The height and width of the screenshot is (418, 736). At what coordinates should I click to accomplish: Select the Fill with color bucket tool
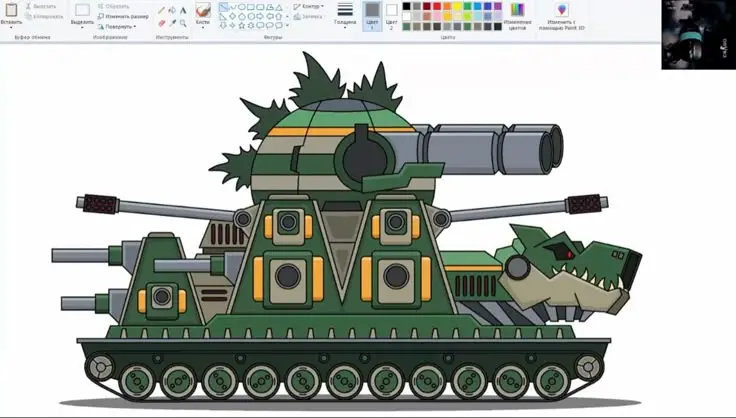pyautogui.click(x=172, y=10)
